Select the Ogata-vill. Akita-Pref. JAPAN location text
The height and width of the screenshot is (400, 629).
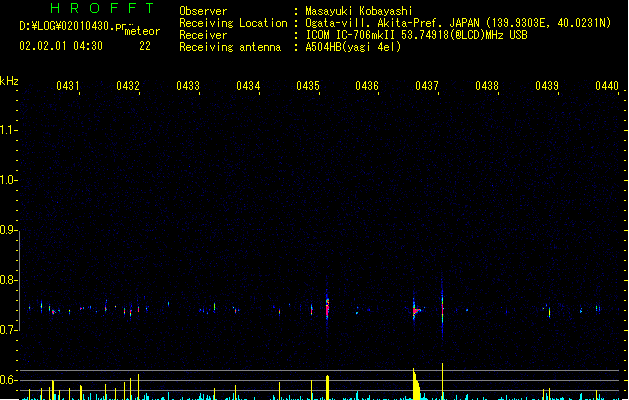pyautogui.click(x=458, y=23)
